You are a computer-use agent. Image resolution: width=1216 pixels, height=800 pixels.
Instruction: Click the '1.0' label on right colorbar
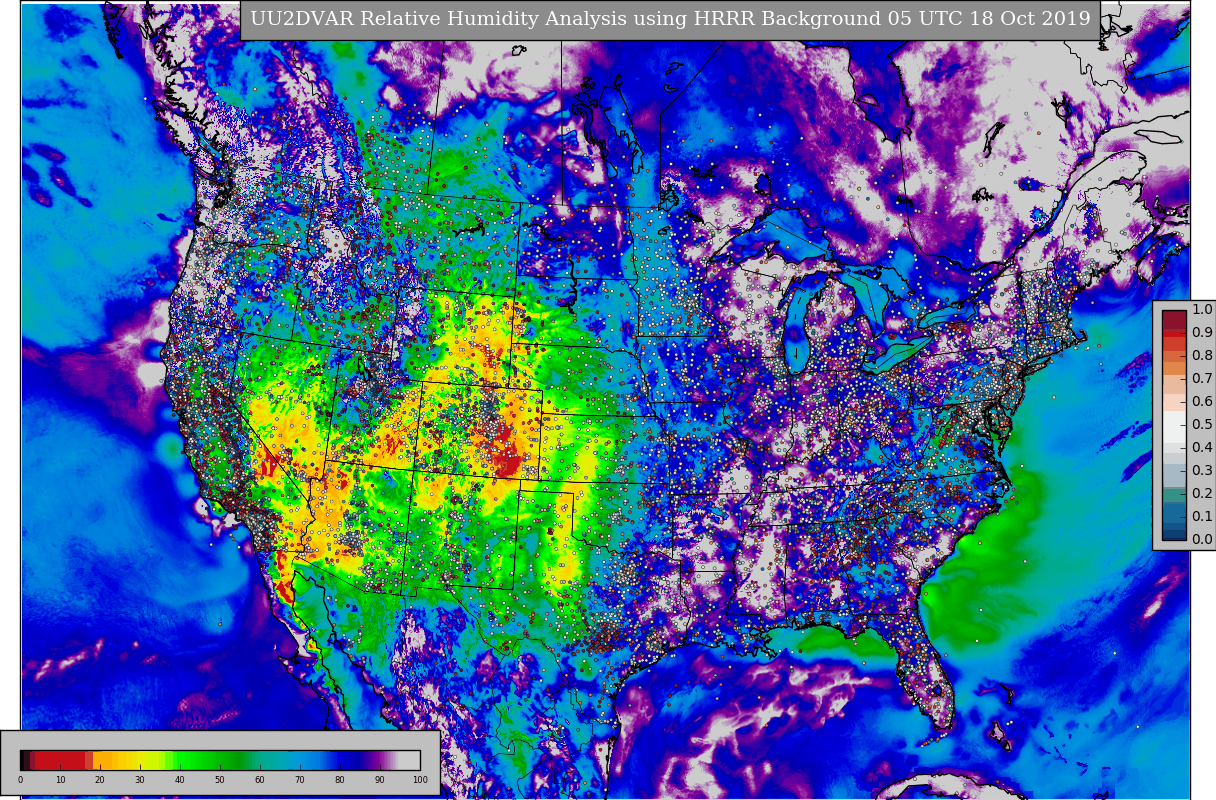point(1202,310)
